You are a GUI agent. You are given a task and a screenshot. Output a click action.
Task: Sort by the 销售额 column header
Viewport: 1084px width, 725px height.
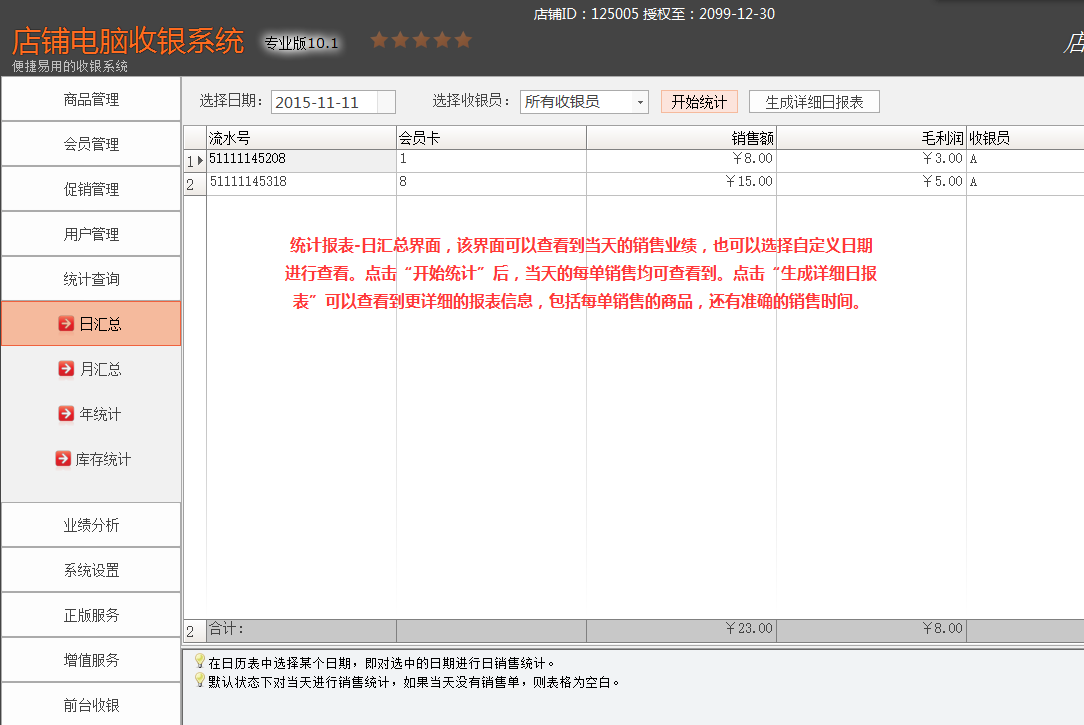681,138
